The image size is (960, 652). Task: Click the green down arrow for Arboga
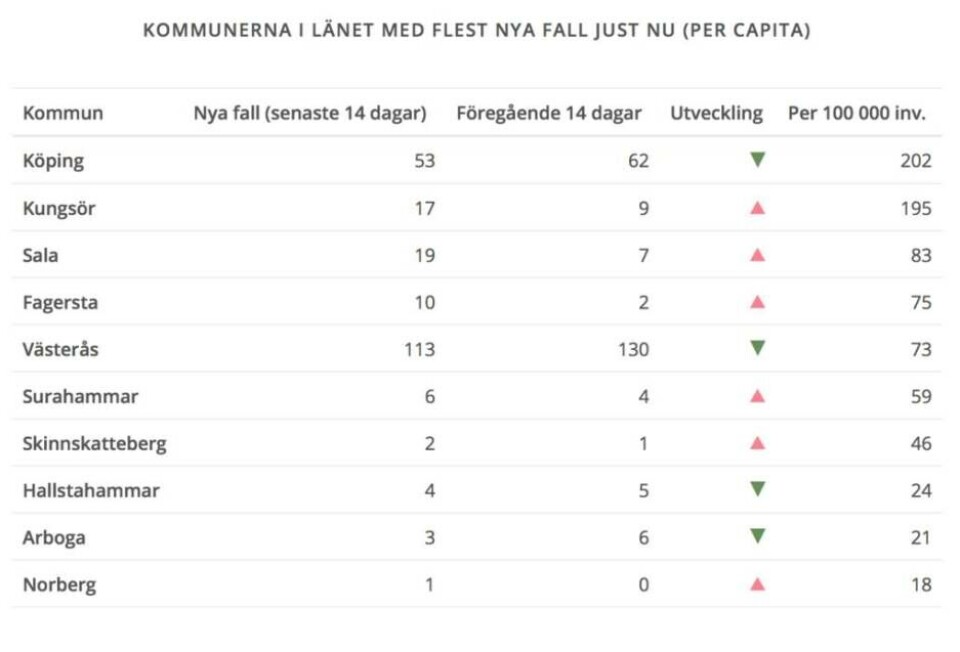[757, 536]
